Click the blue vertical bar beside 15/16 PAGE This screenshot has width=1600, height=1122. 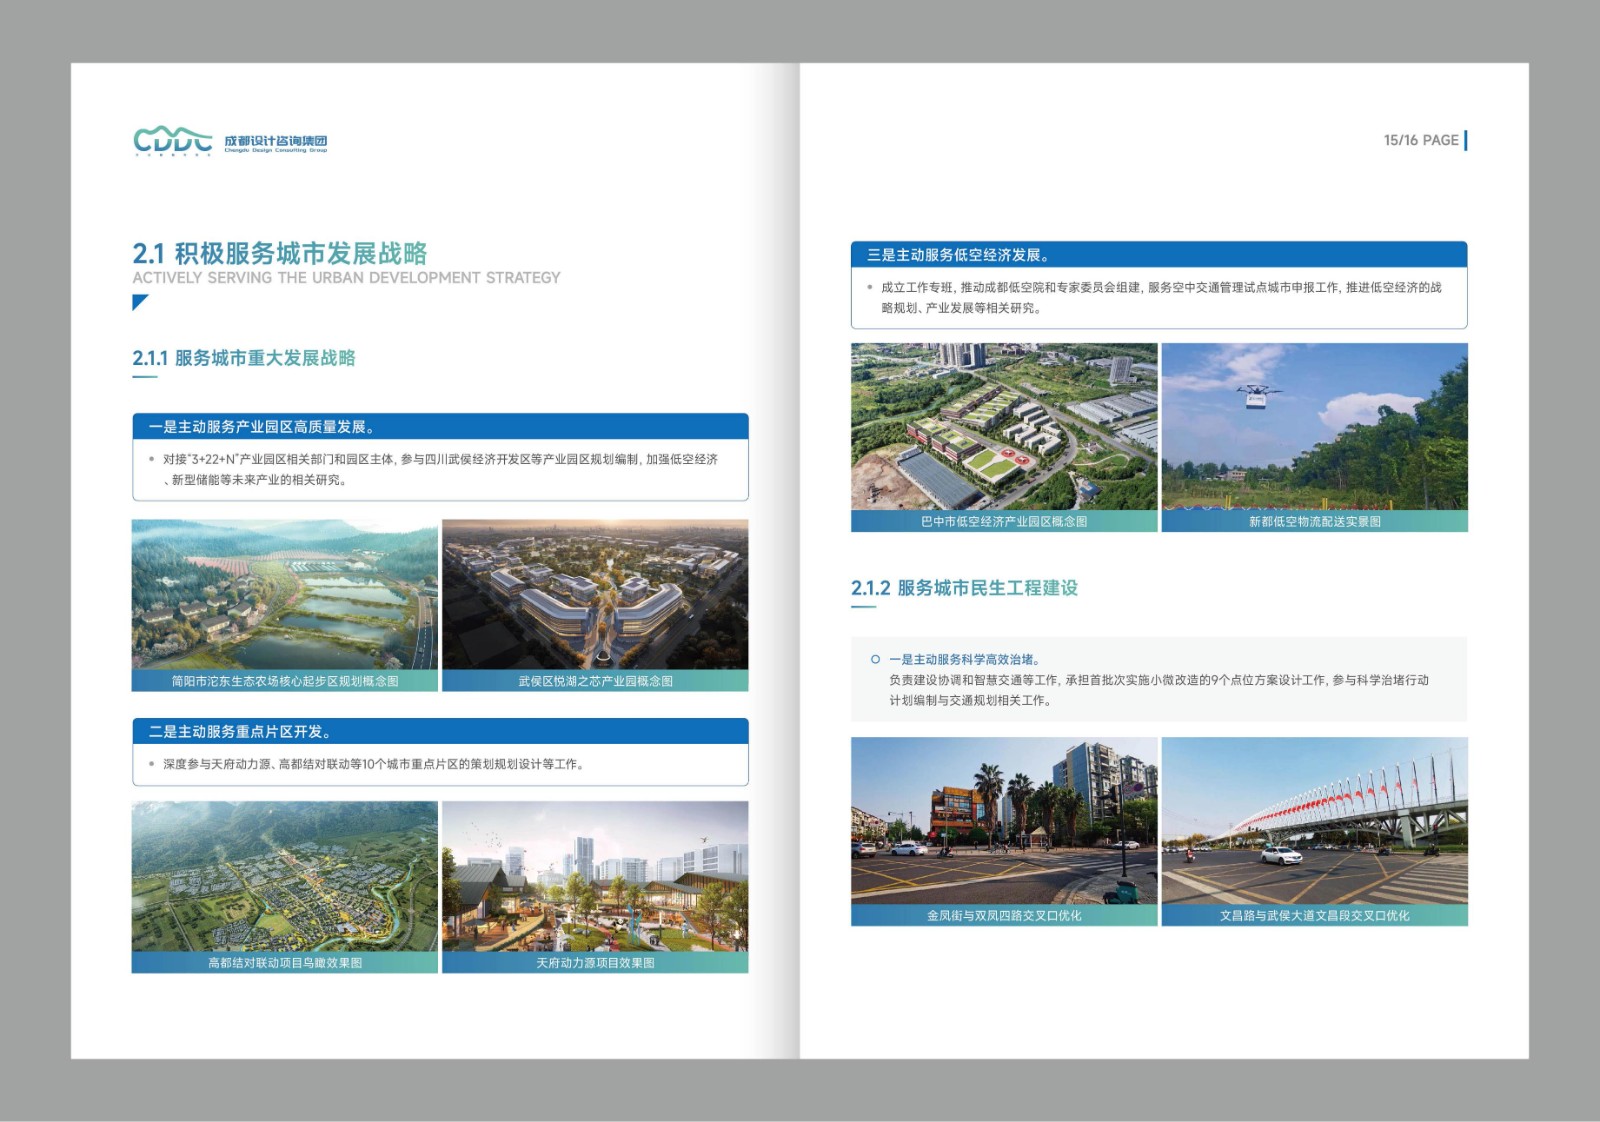point(1465,140)
